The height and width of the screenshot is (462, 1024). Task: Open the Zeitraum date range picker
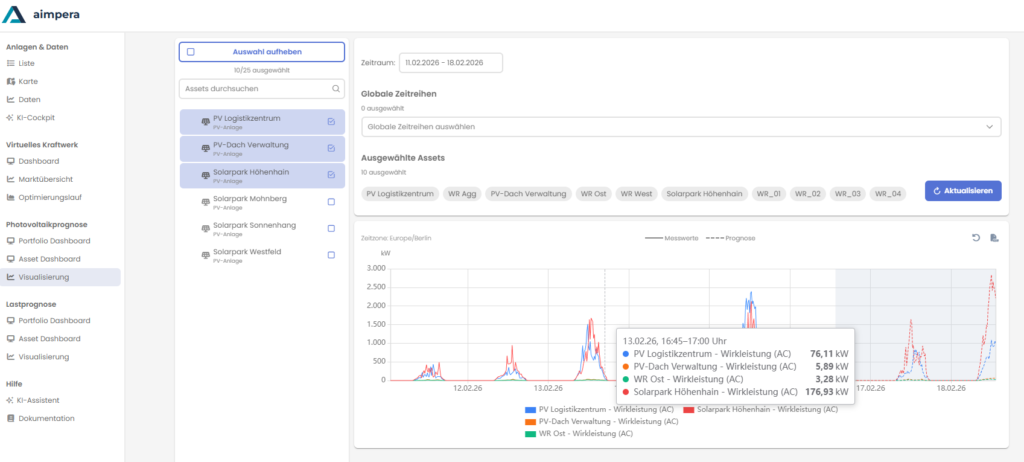pos(450,63)
